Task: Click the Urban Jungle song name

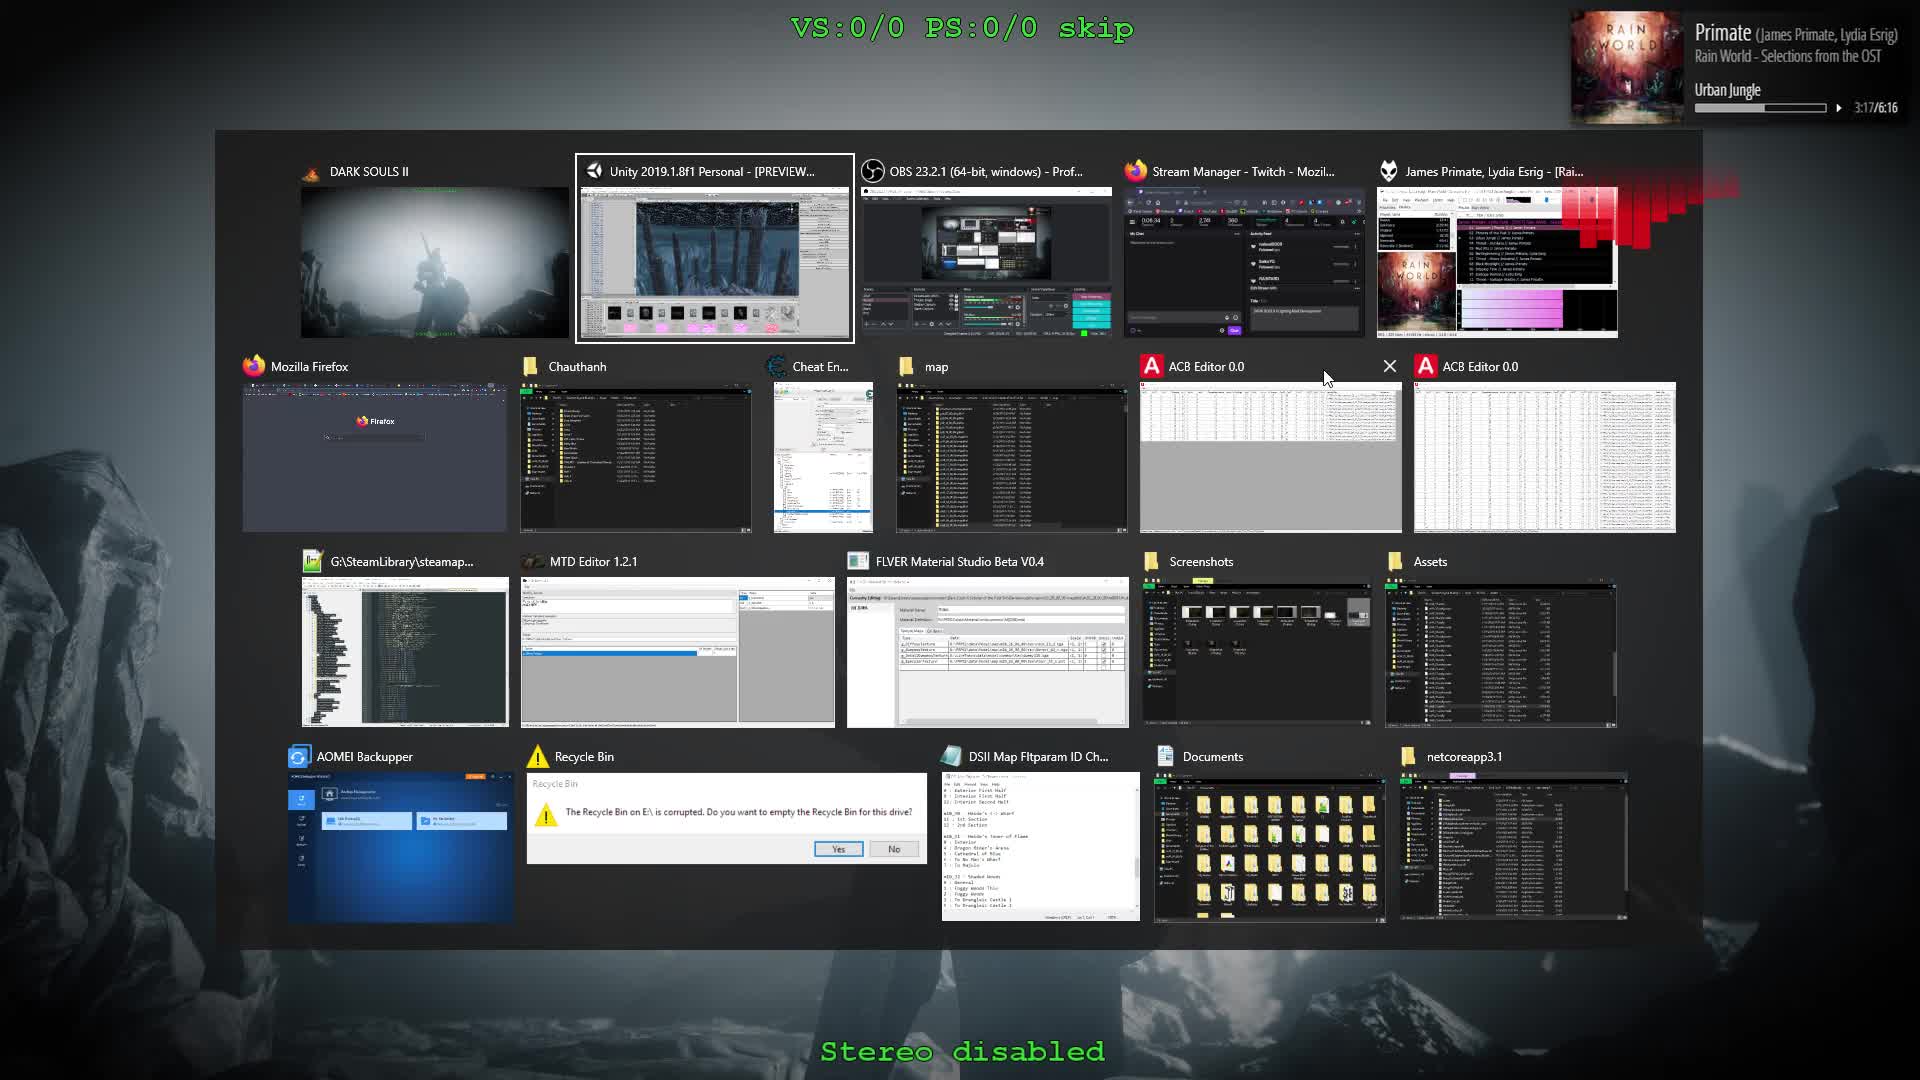Action: (1728, 90)
